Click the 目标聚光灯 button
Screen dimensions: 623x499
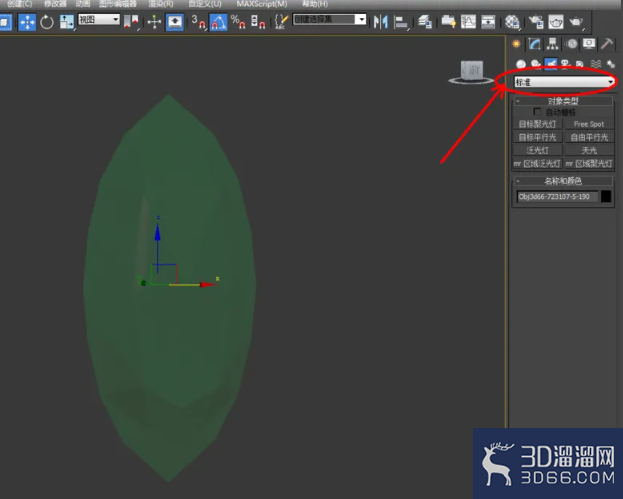538,124
